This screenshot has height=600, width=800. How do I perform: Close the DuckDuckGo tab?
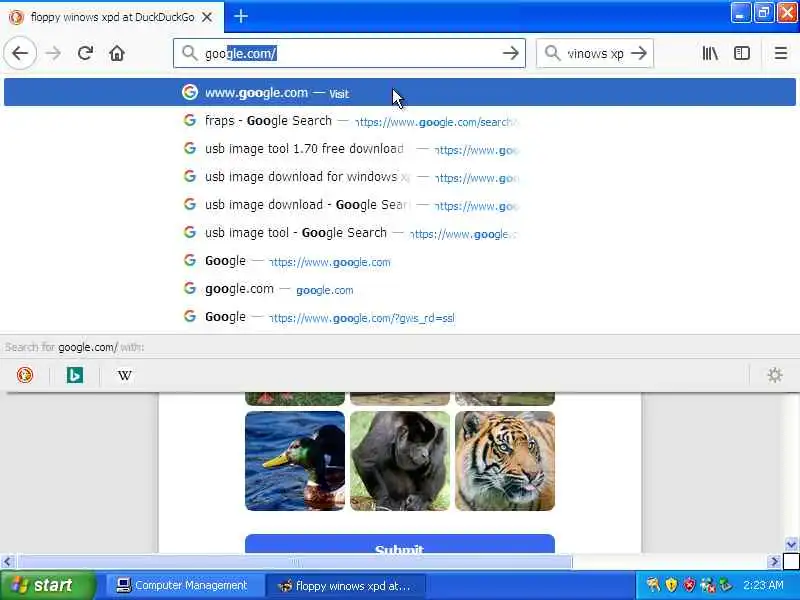207,17
